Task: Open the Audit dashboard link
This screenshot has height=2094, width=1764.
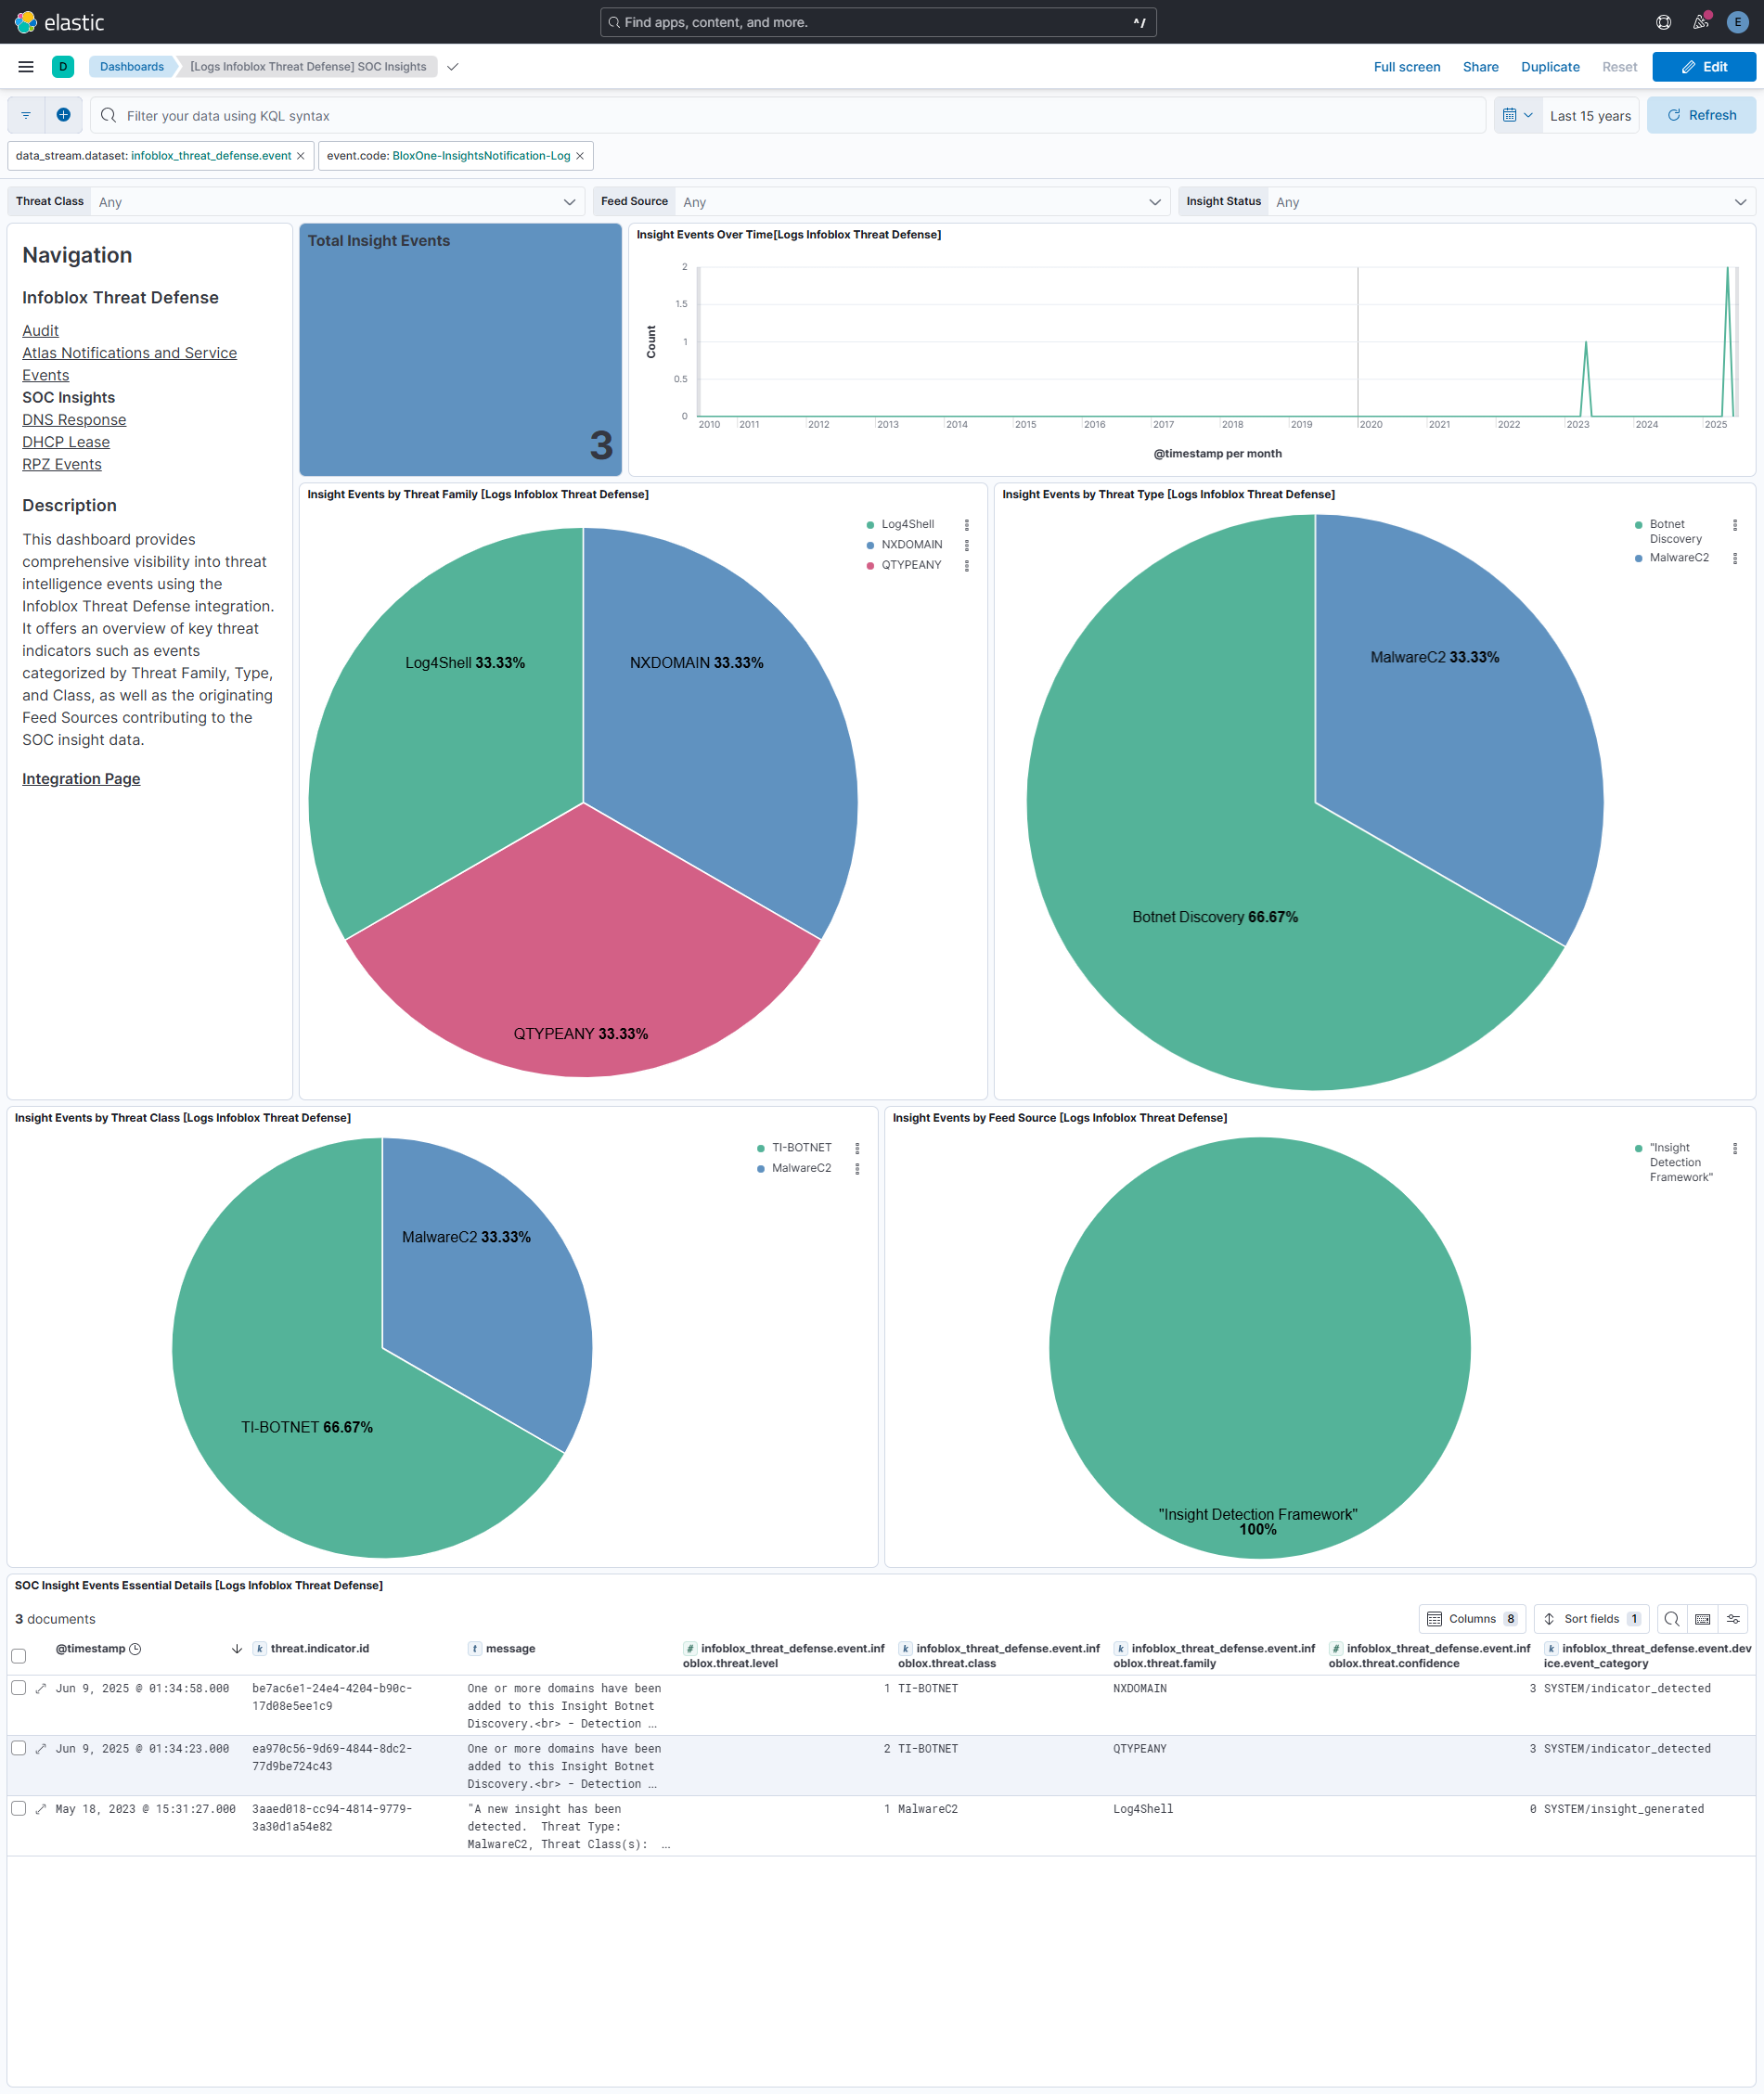Action: (x=40, y=331)
